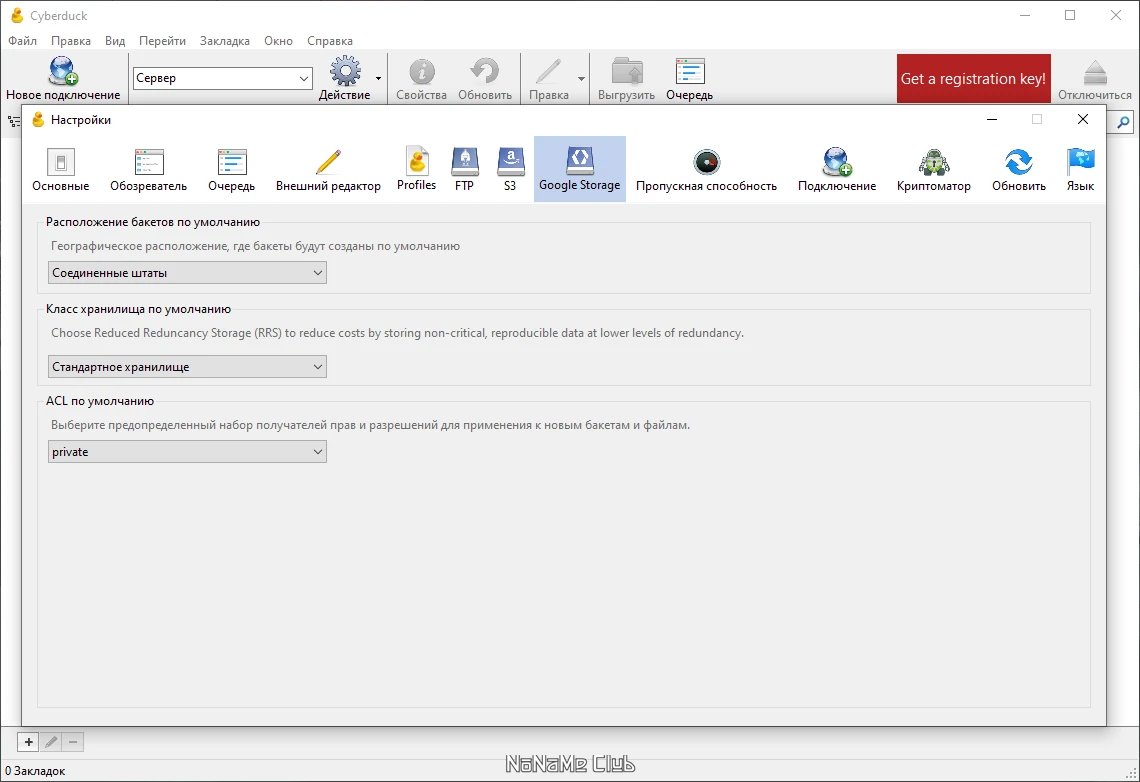Click the '0 Закладок' status bar text
The image size is (1140, 782).
point(35,771)
